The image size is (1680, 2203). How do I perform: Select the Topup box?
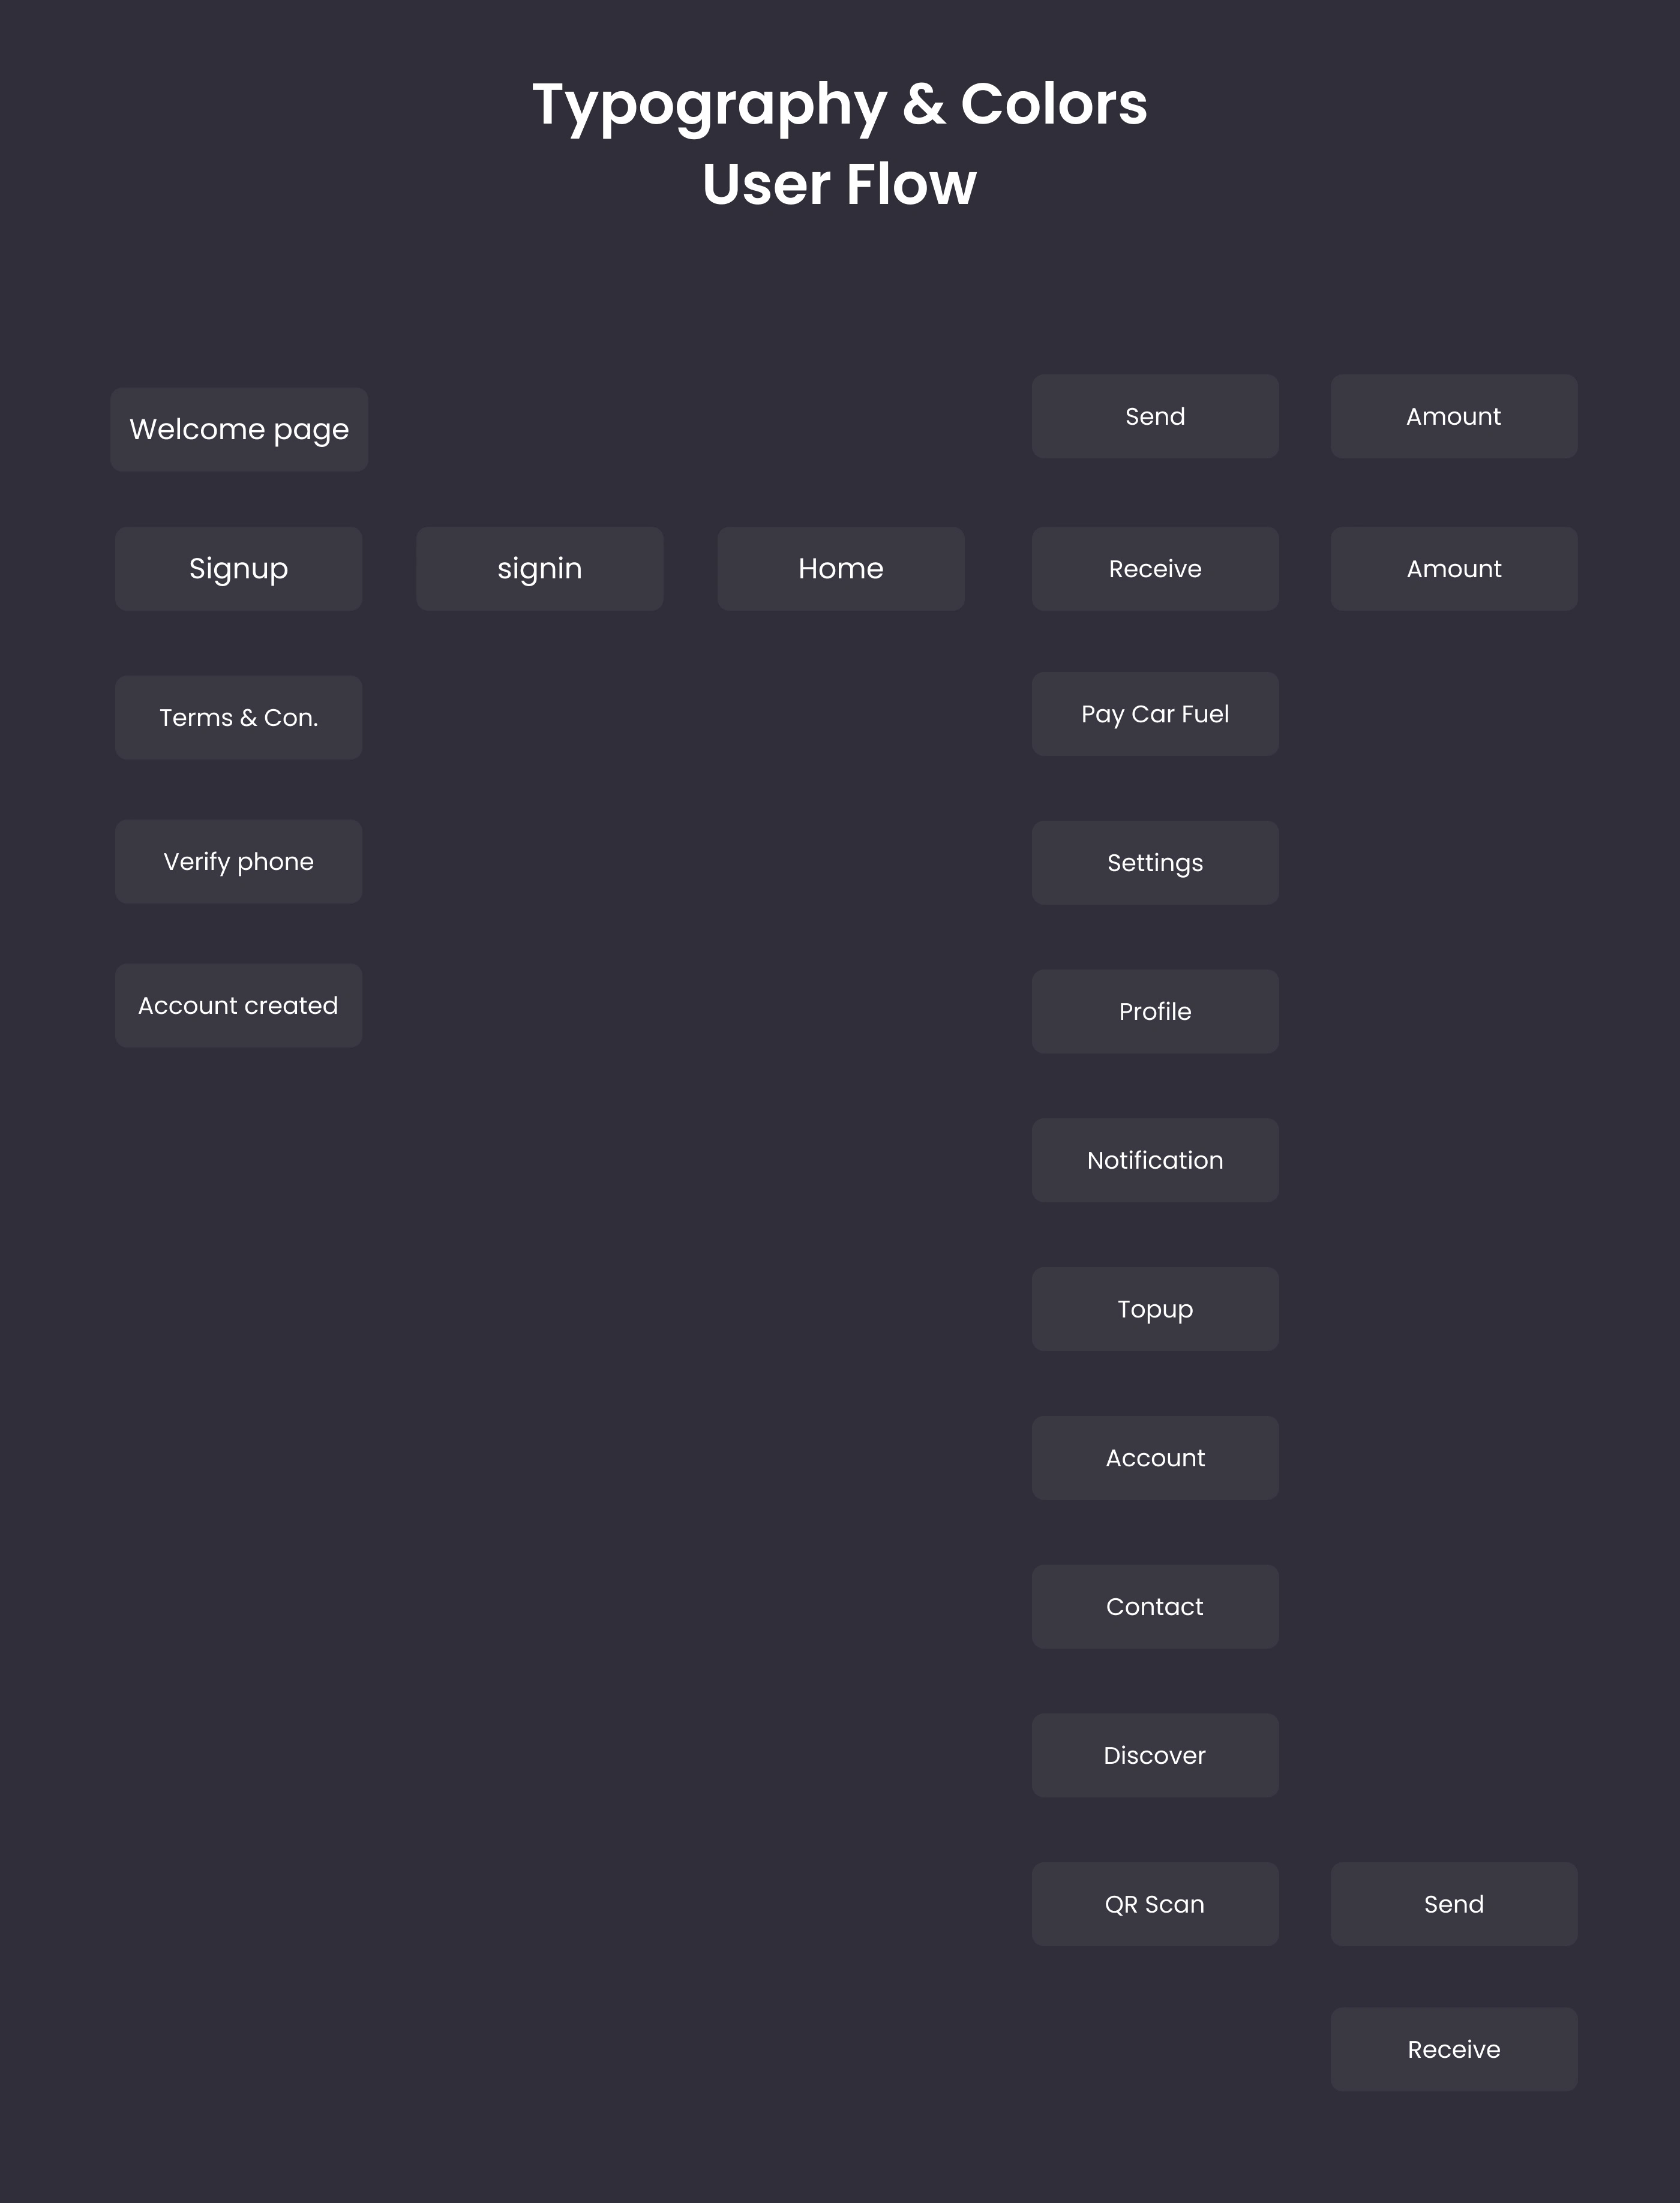[x=1155, y=1309]
